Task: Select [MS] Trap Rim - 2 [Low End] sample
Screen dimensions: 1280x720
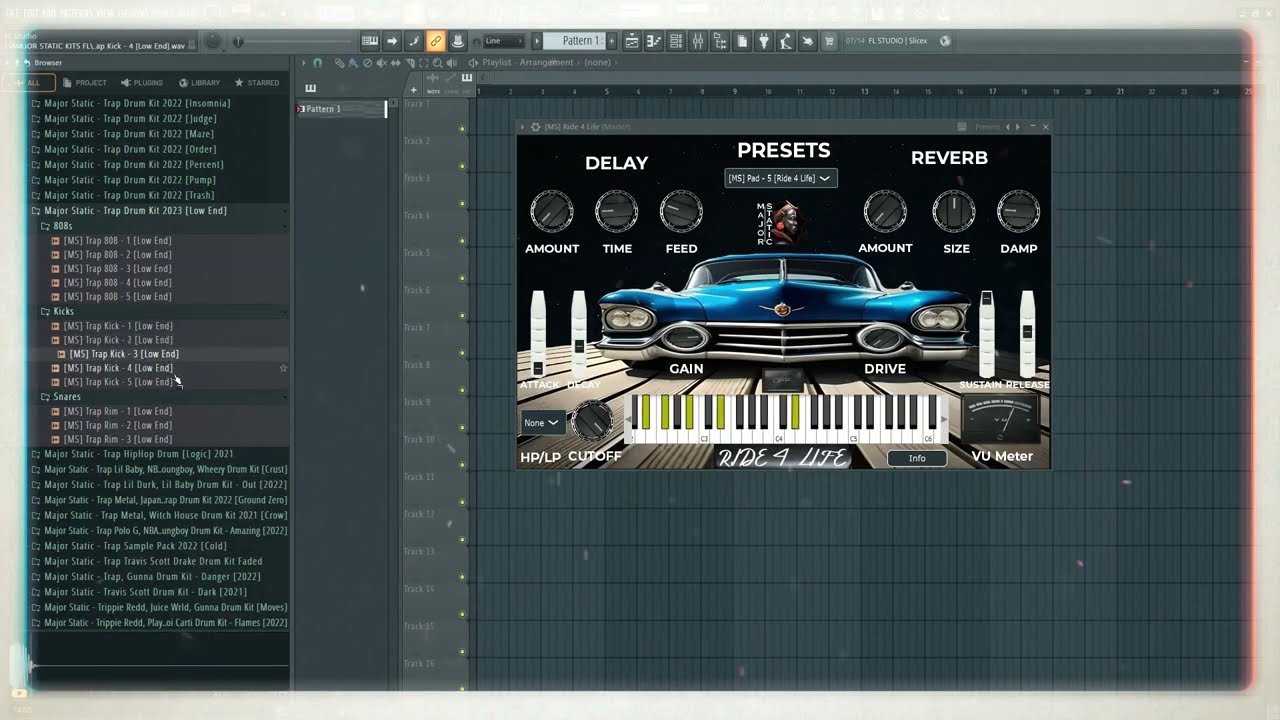Action: point(117,425)
